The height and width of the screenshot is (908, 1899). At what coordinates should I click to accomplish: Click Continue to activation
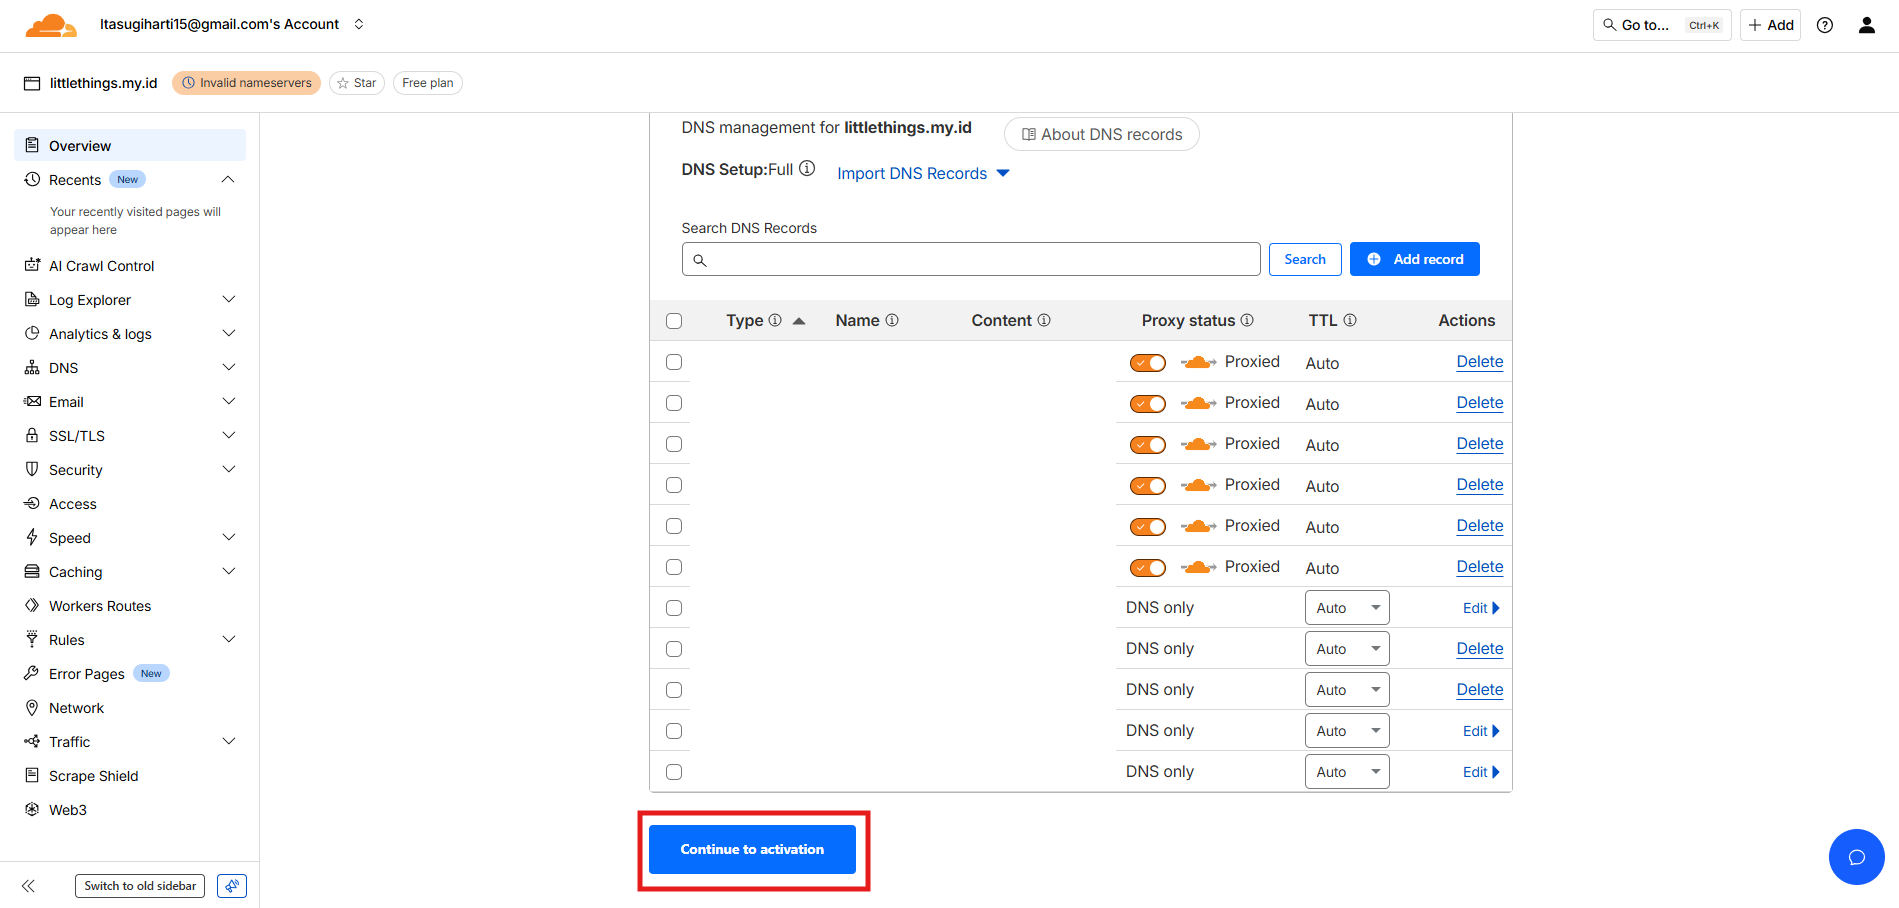coord(752,849)
